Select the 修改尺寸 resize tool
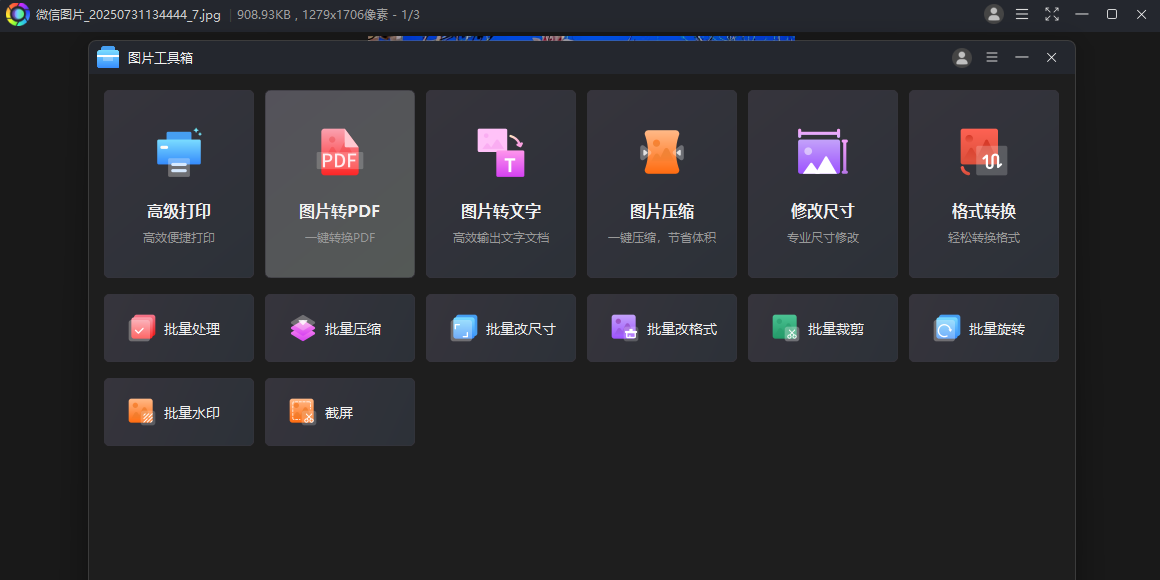This screenshot has height=580, width=1160. 822,184
